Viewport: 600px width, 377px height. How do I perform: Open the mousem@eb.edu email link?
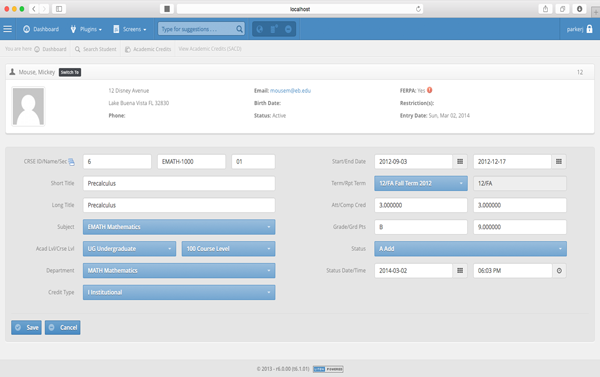tap(290, 91)
